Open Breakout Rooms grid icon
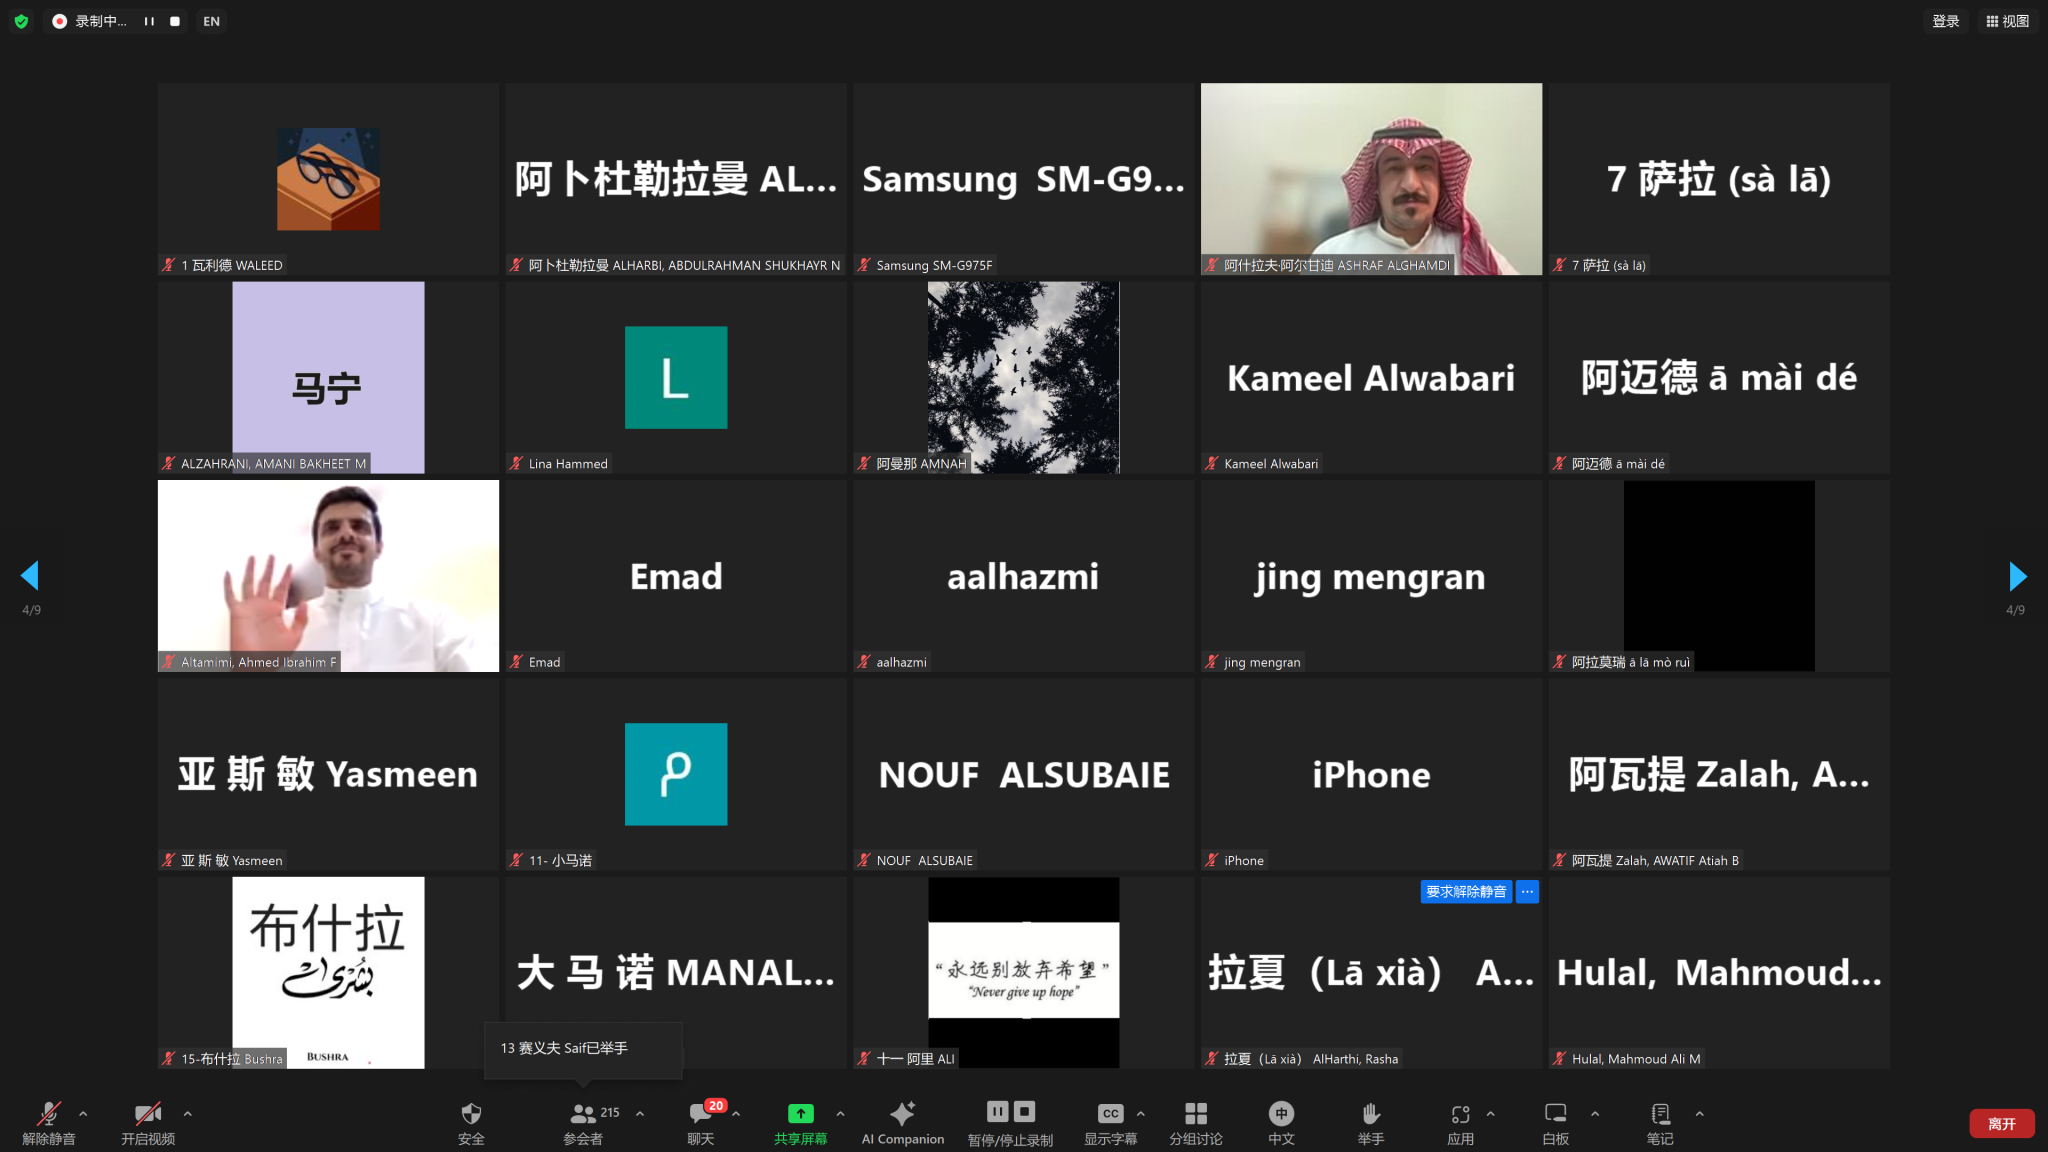Screen dimensions: 2048x1152 1196,1114
